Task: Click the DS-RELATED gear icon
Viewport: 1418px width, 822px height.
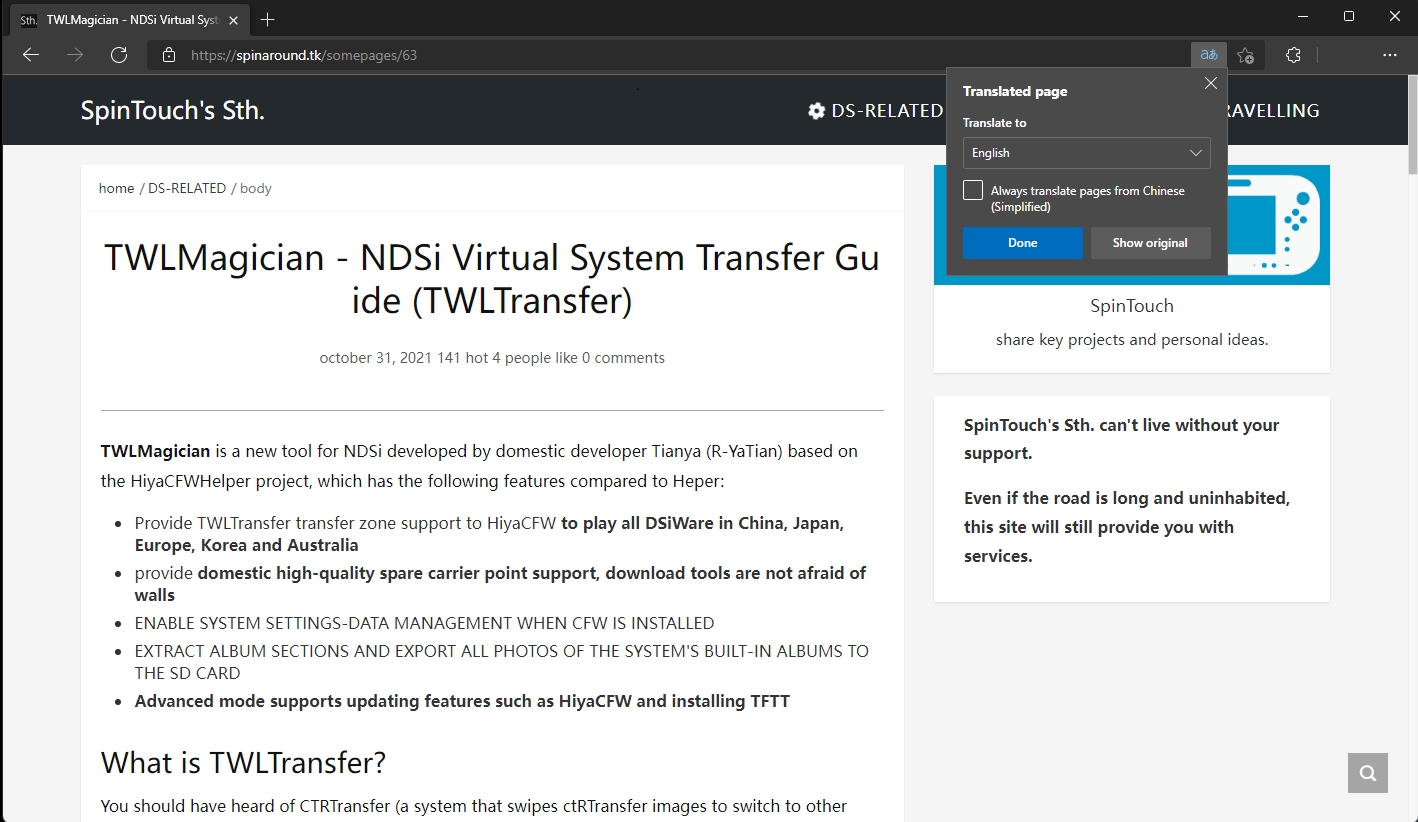Action: pos(816,111)
